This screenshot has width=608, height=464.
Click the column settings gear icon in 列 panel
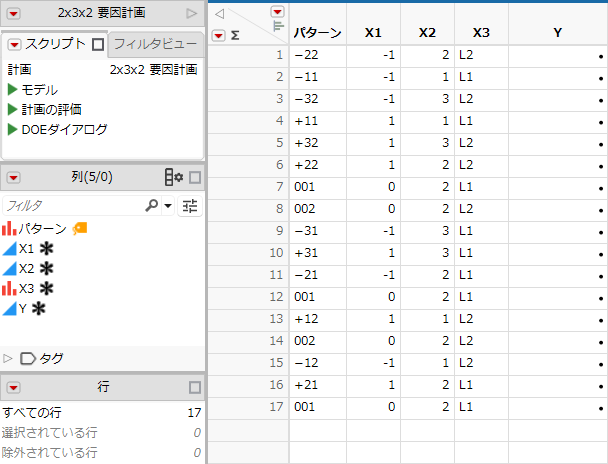click(x=174, y=177)
